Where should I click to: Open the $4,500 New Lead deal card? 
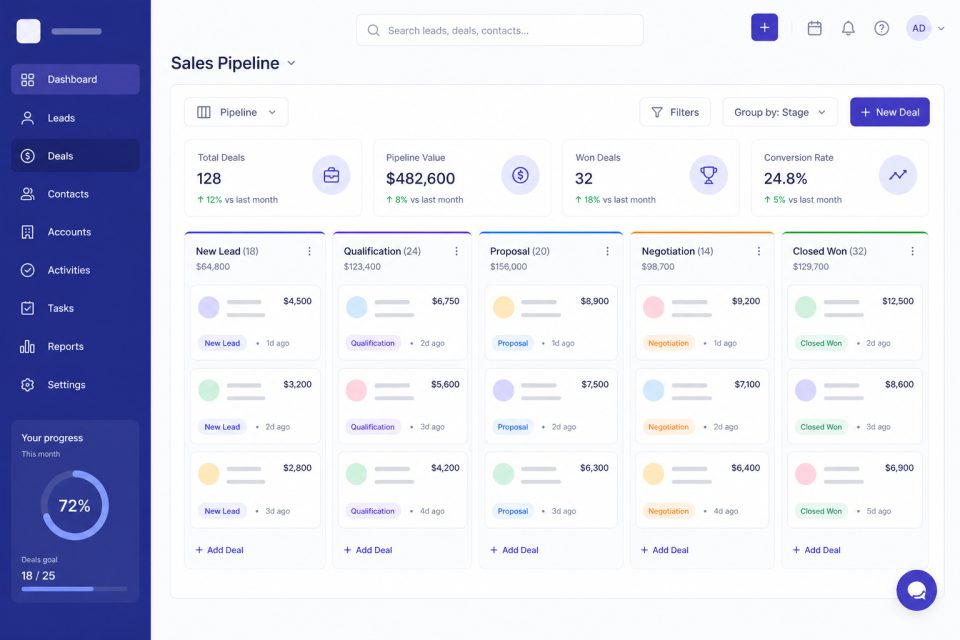tap(255, 322)
